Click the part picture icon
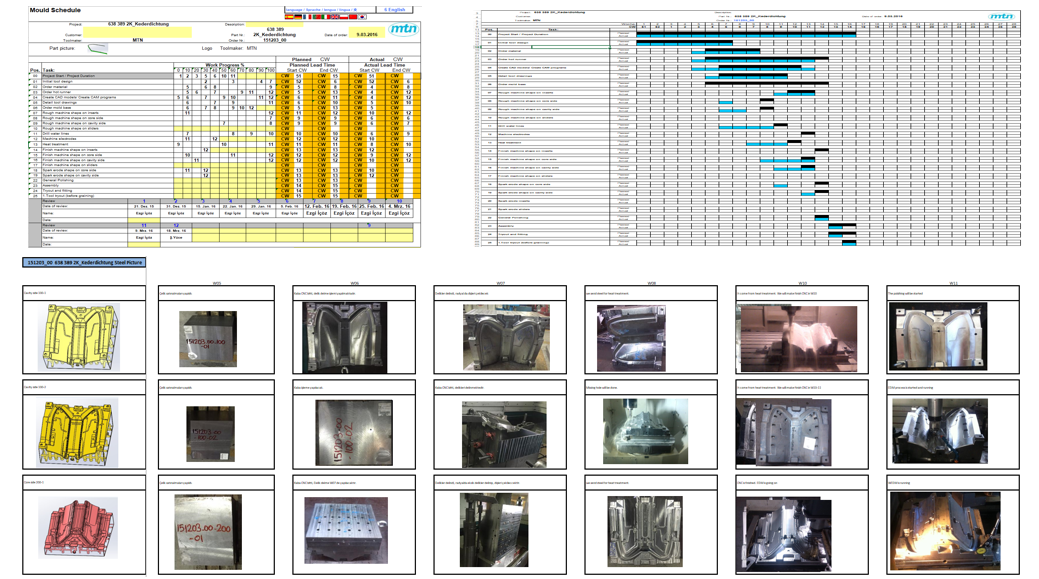The height and width of the screenshot is (579, 1039). 97,47
